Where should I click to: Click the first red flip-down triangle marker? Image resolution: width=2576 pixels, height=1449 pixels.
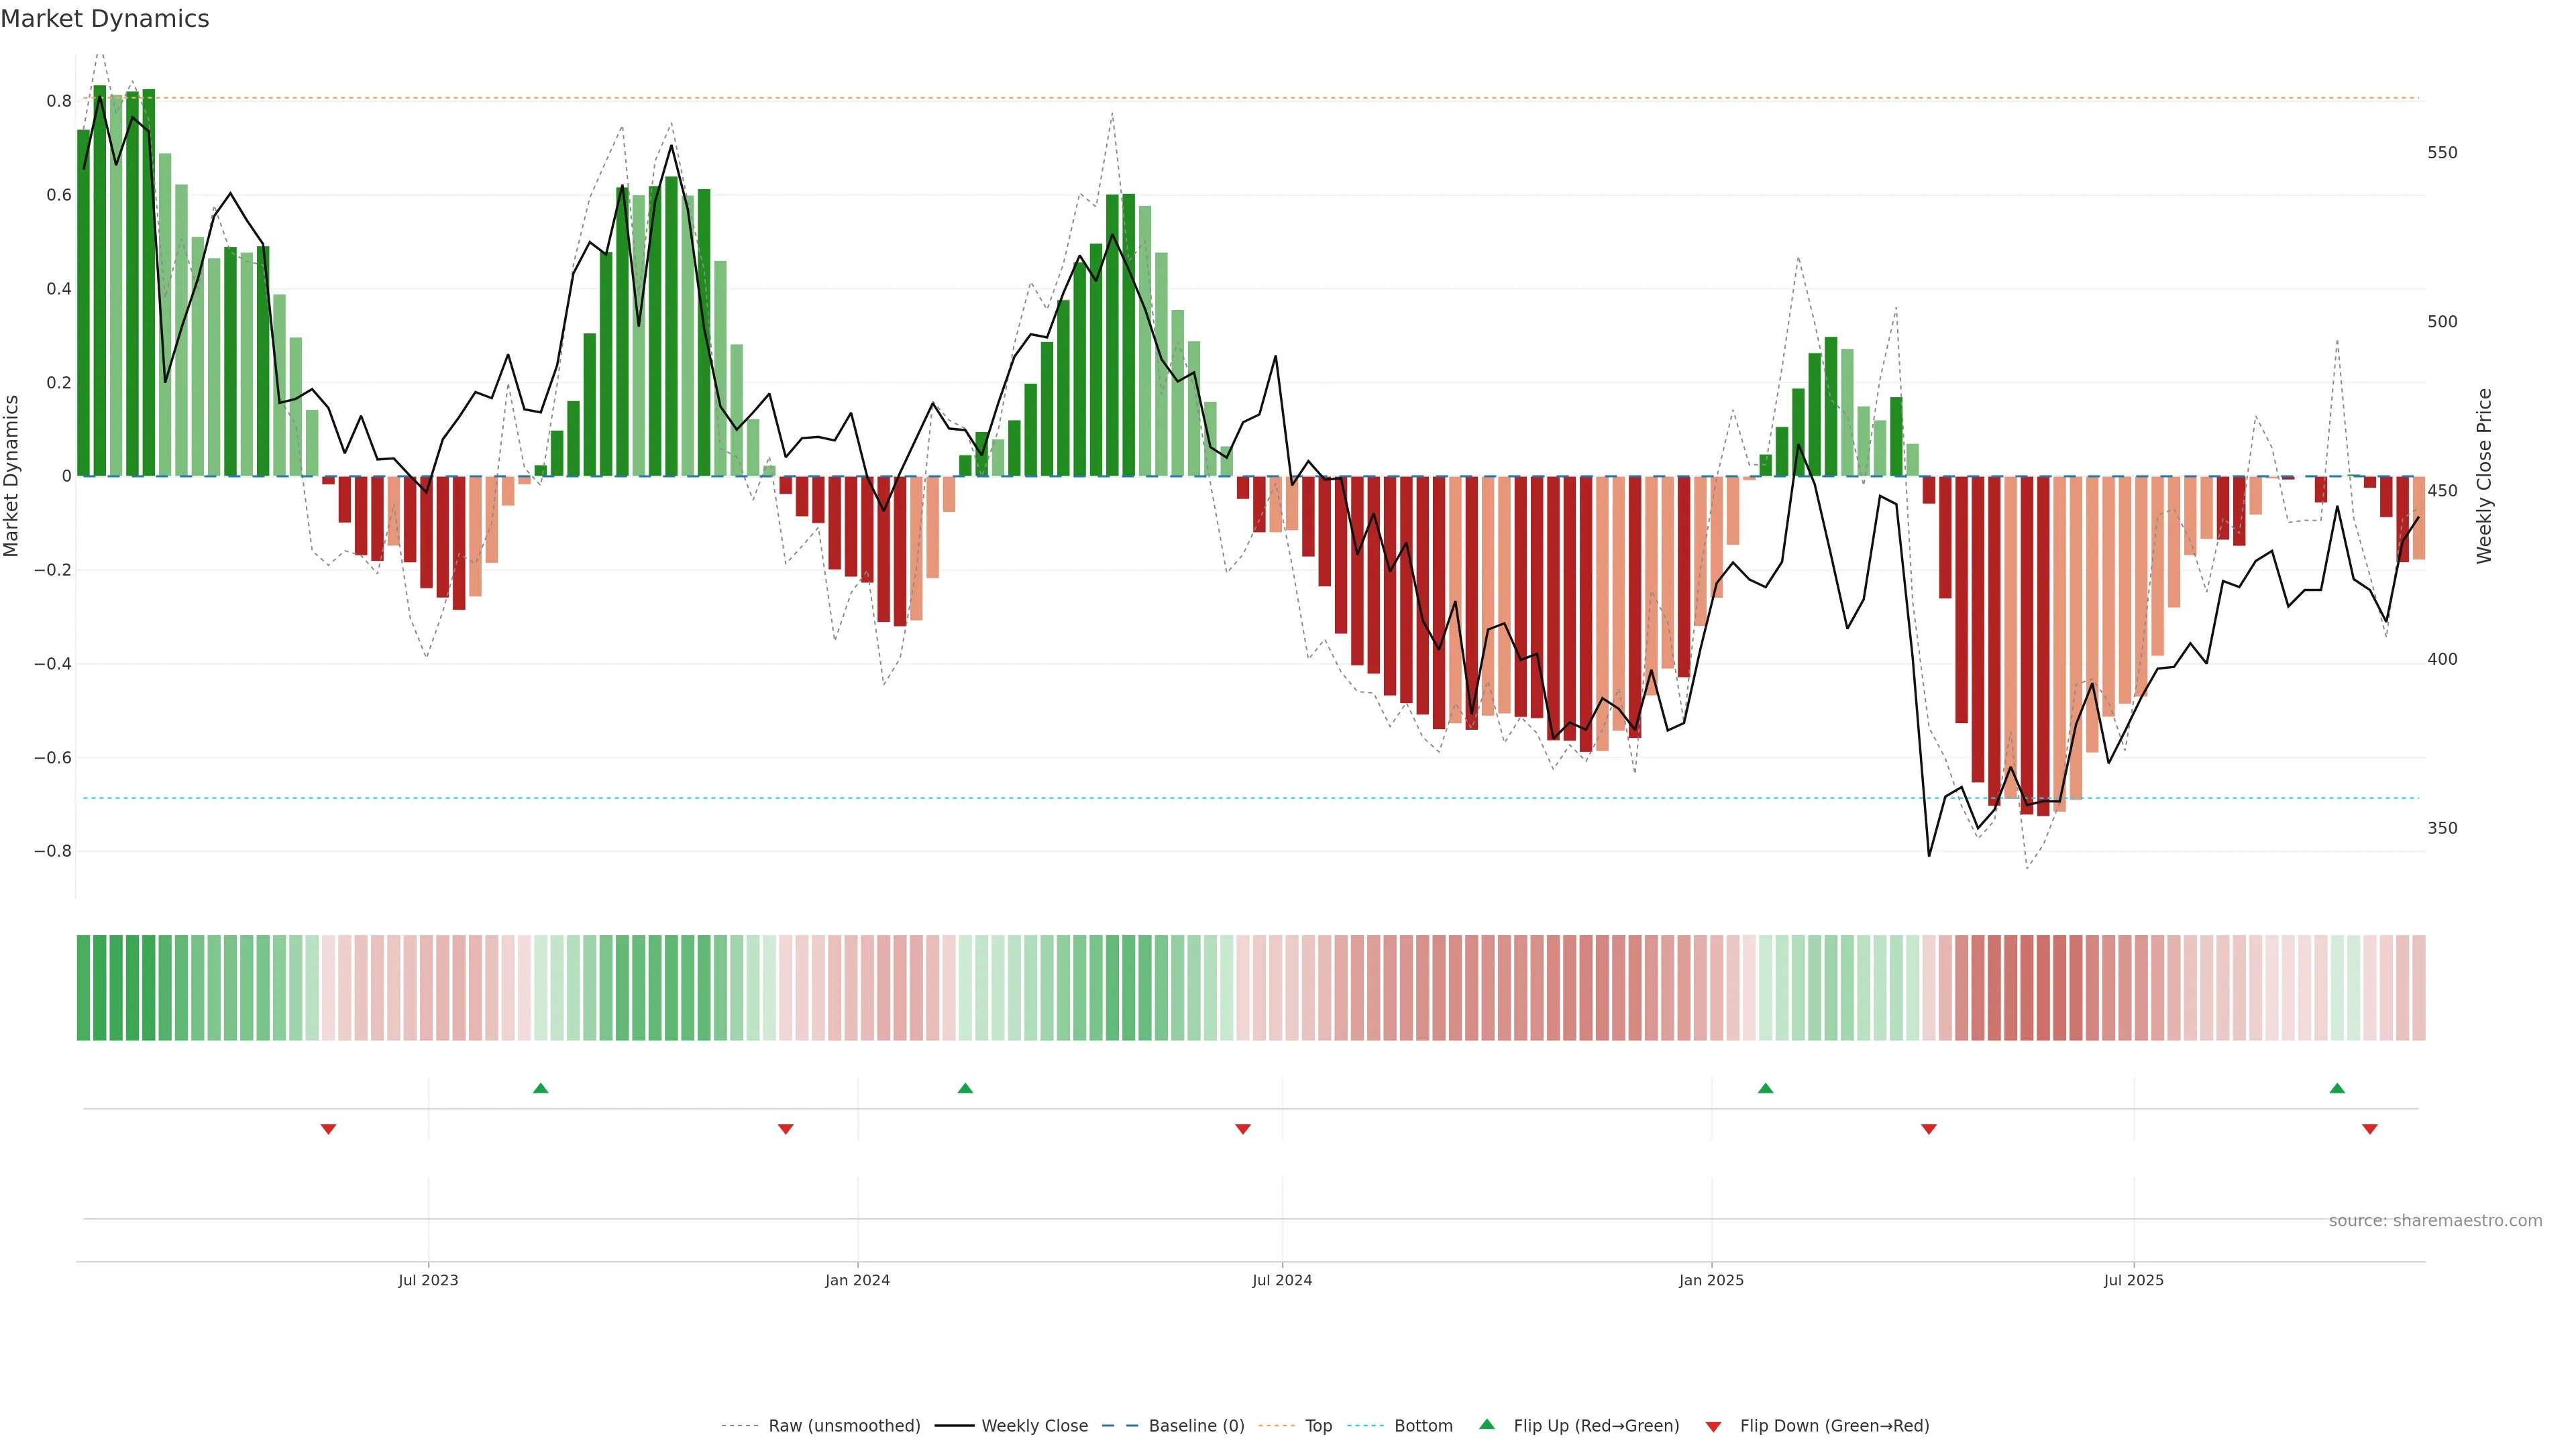pyautogui.click(x=328, y=1129)
